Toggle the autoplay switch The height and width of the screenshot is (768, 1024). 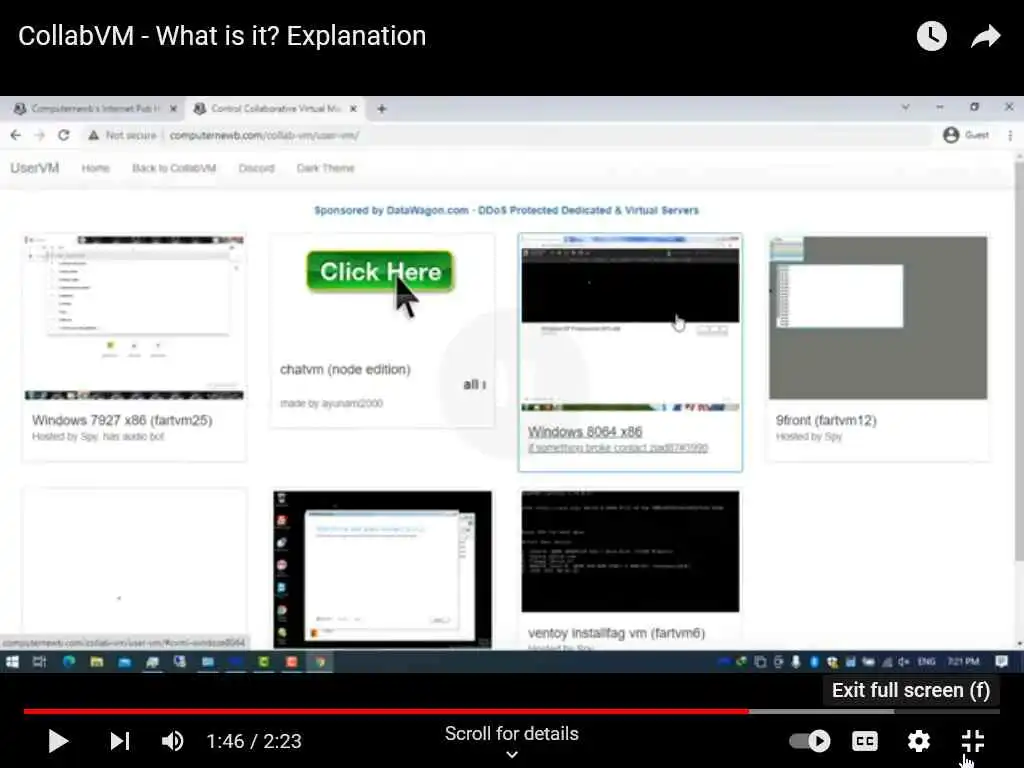point(809,741)
